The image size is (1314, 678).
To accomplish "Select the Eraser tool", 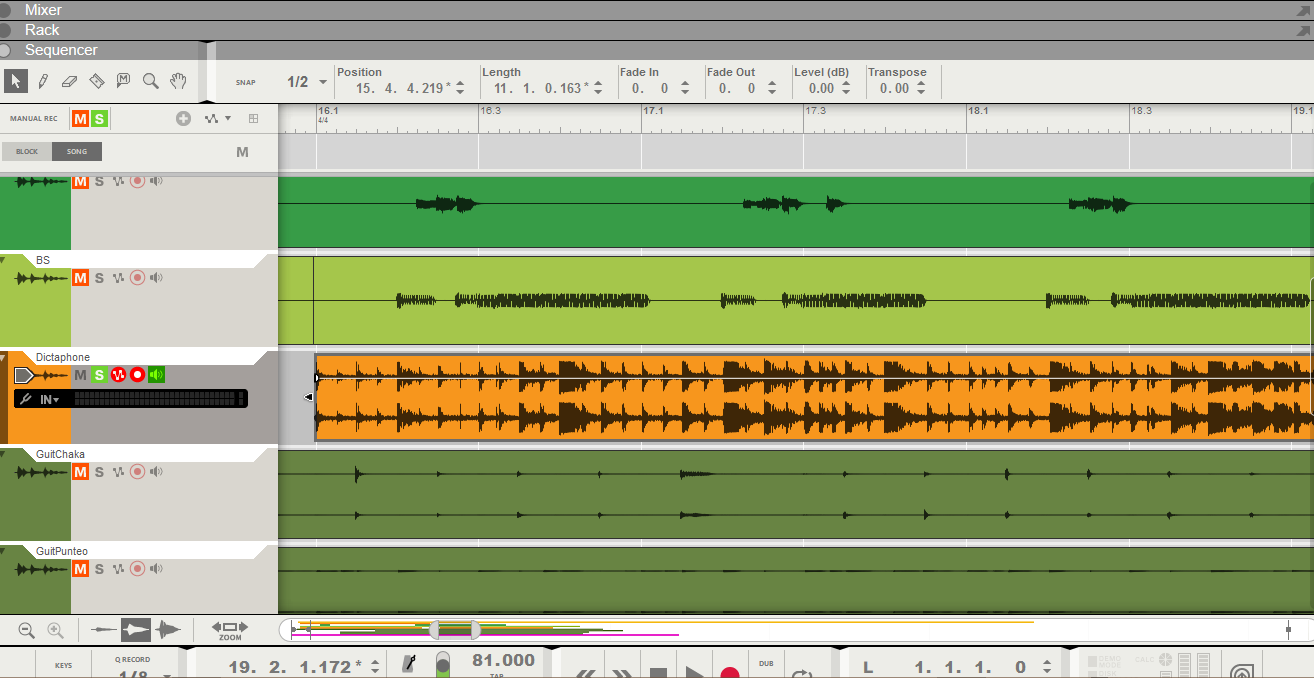I will coord(69,81).
